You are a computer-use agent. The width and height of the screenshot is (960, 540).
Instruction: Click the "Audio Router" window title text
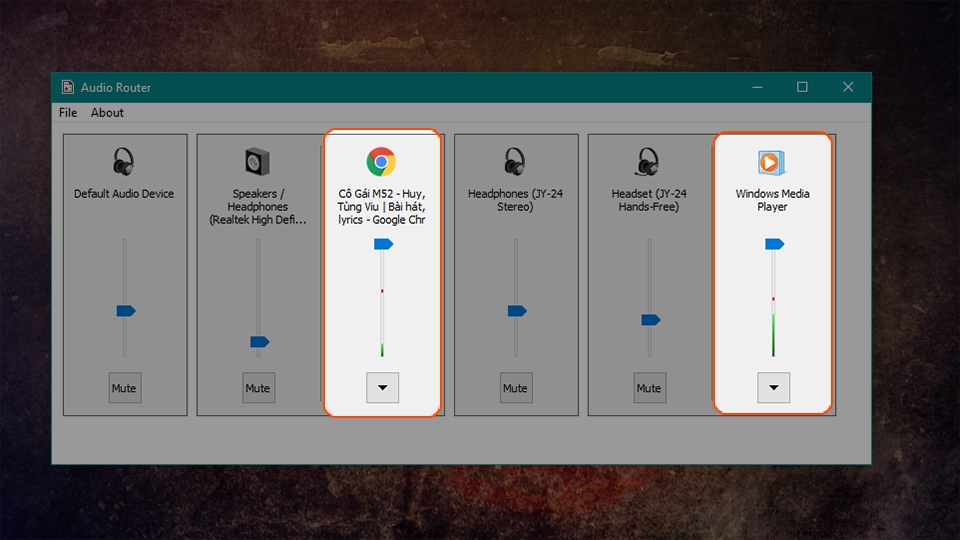coord(116,88)
